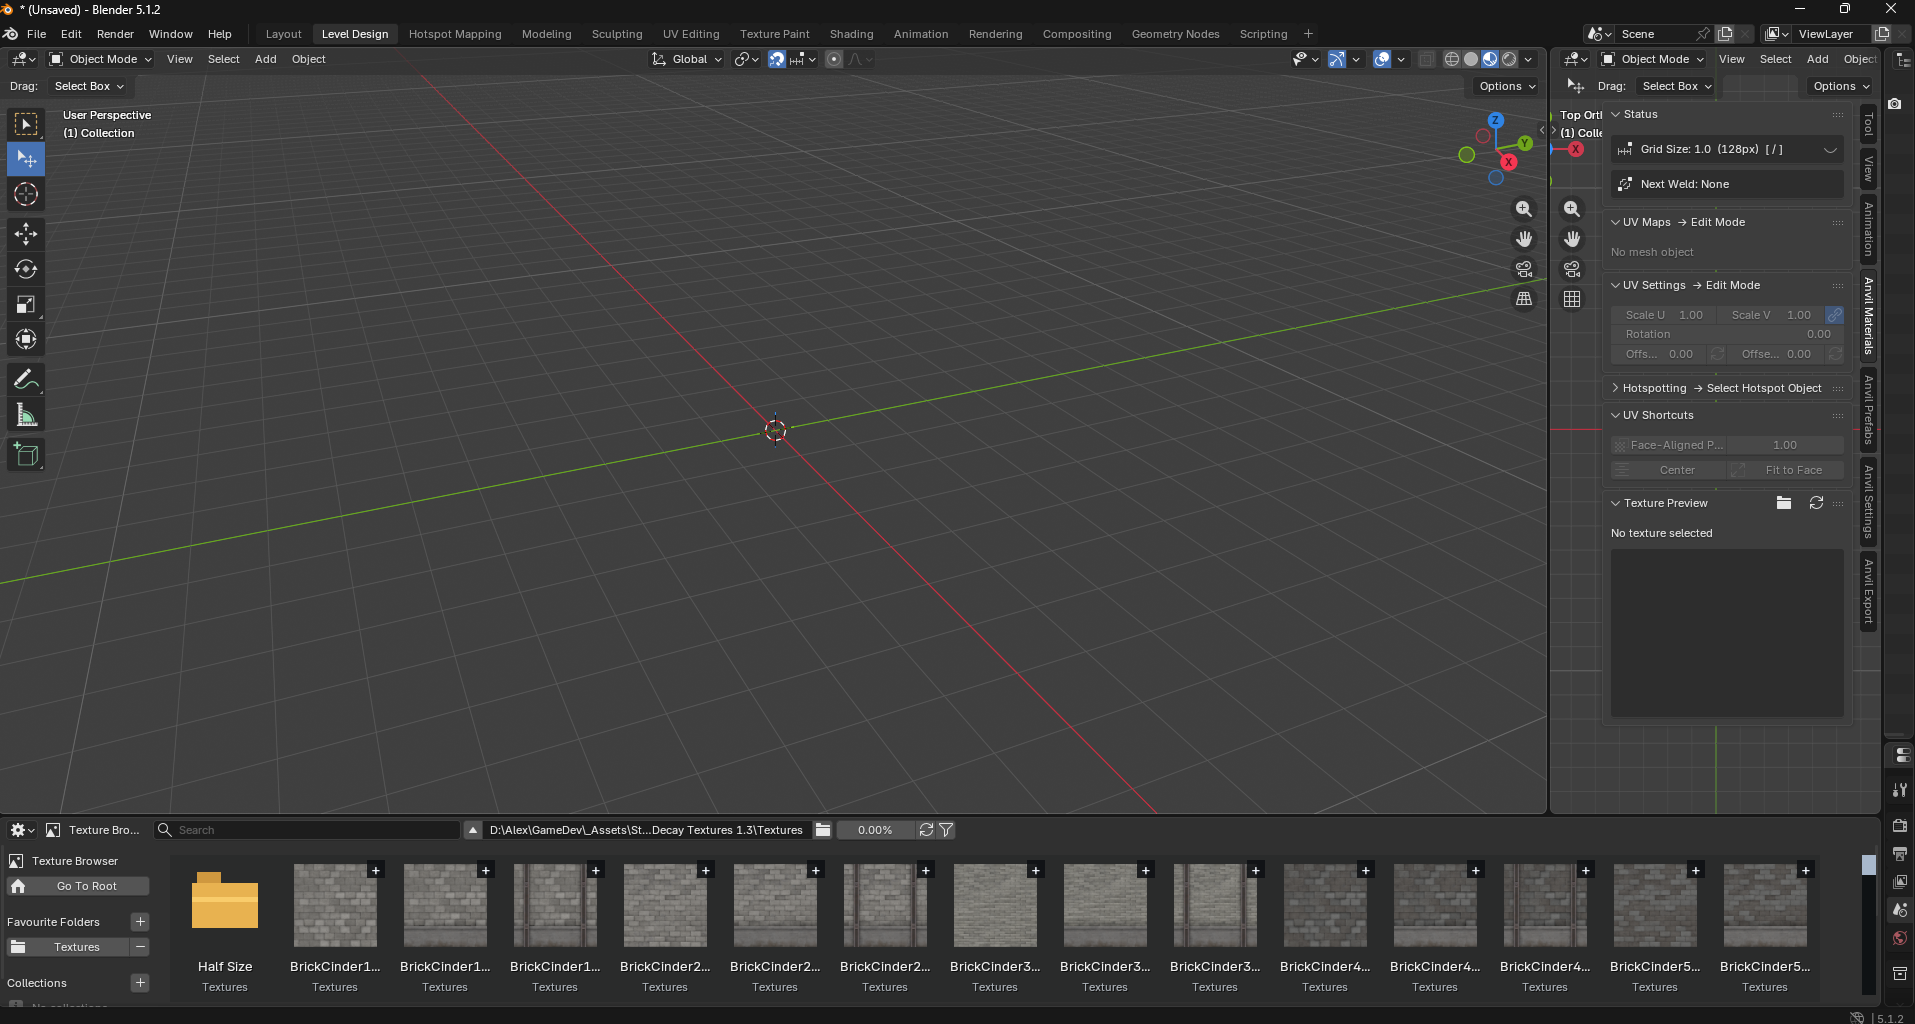Image resolution: width=1915 pixels, height=1024 pixels.
Task: Toggle X-ray mode in viewport header
Action: [x=1427, y=59]
